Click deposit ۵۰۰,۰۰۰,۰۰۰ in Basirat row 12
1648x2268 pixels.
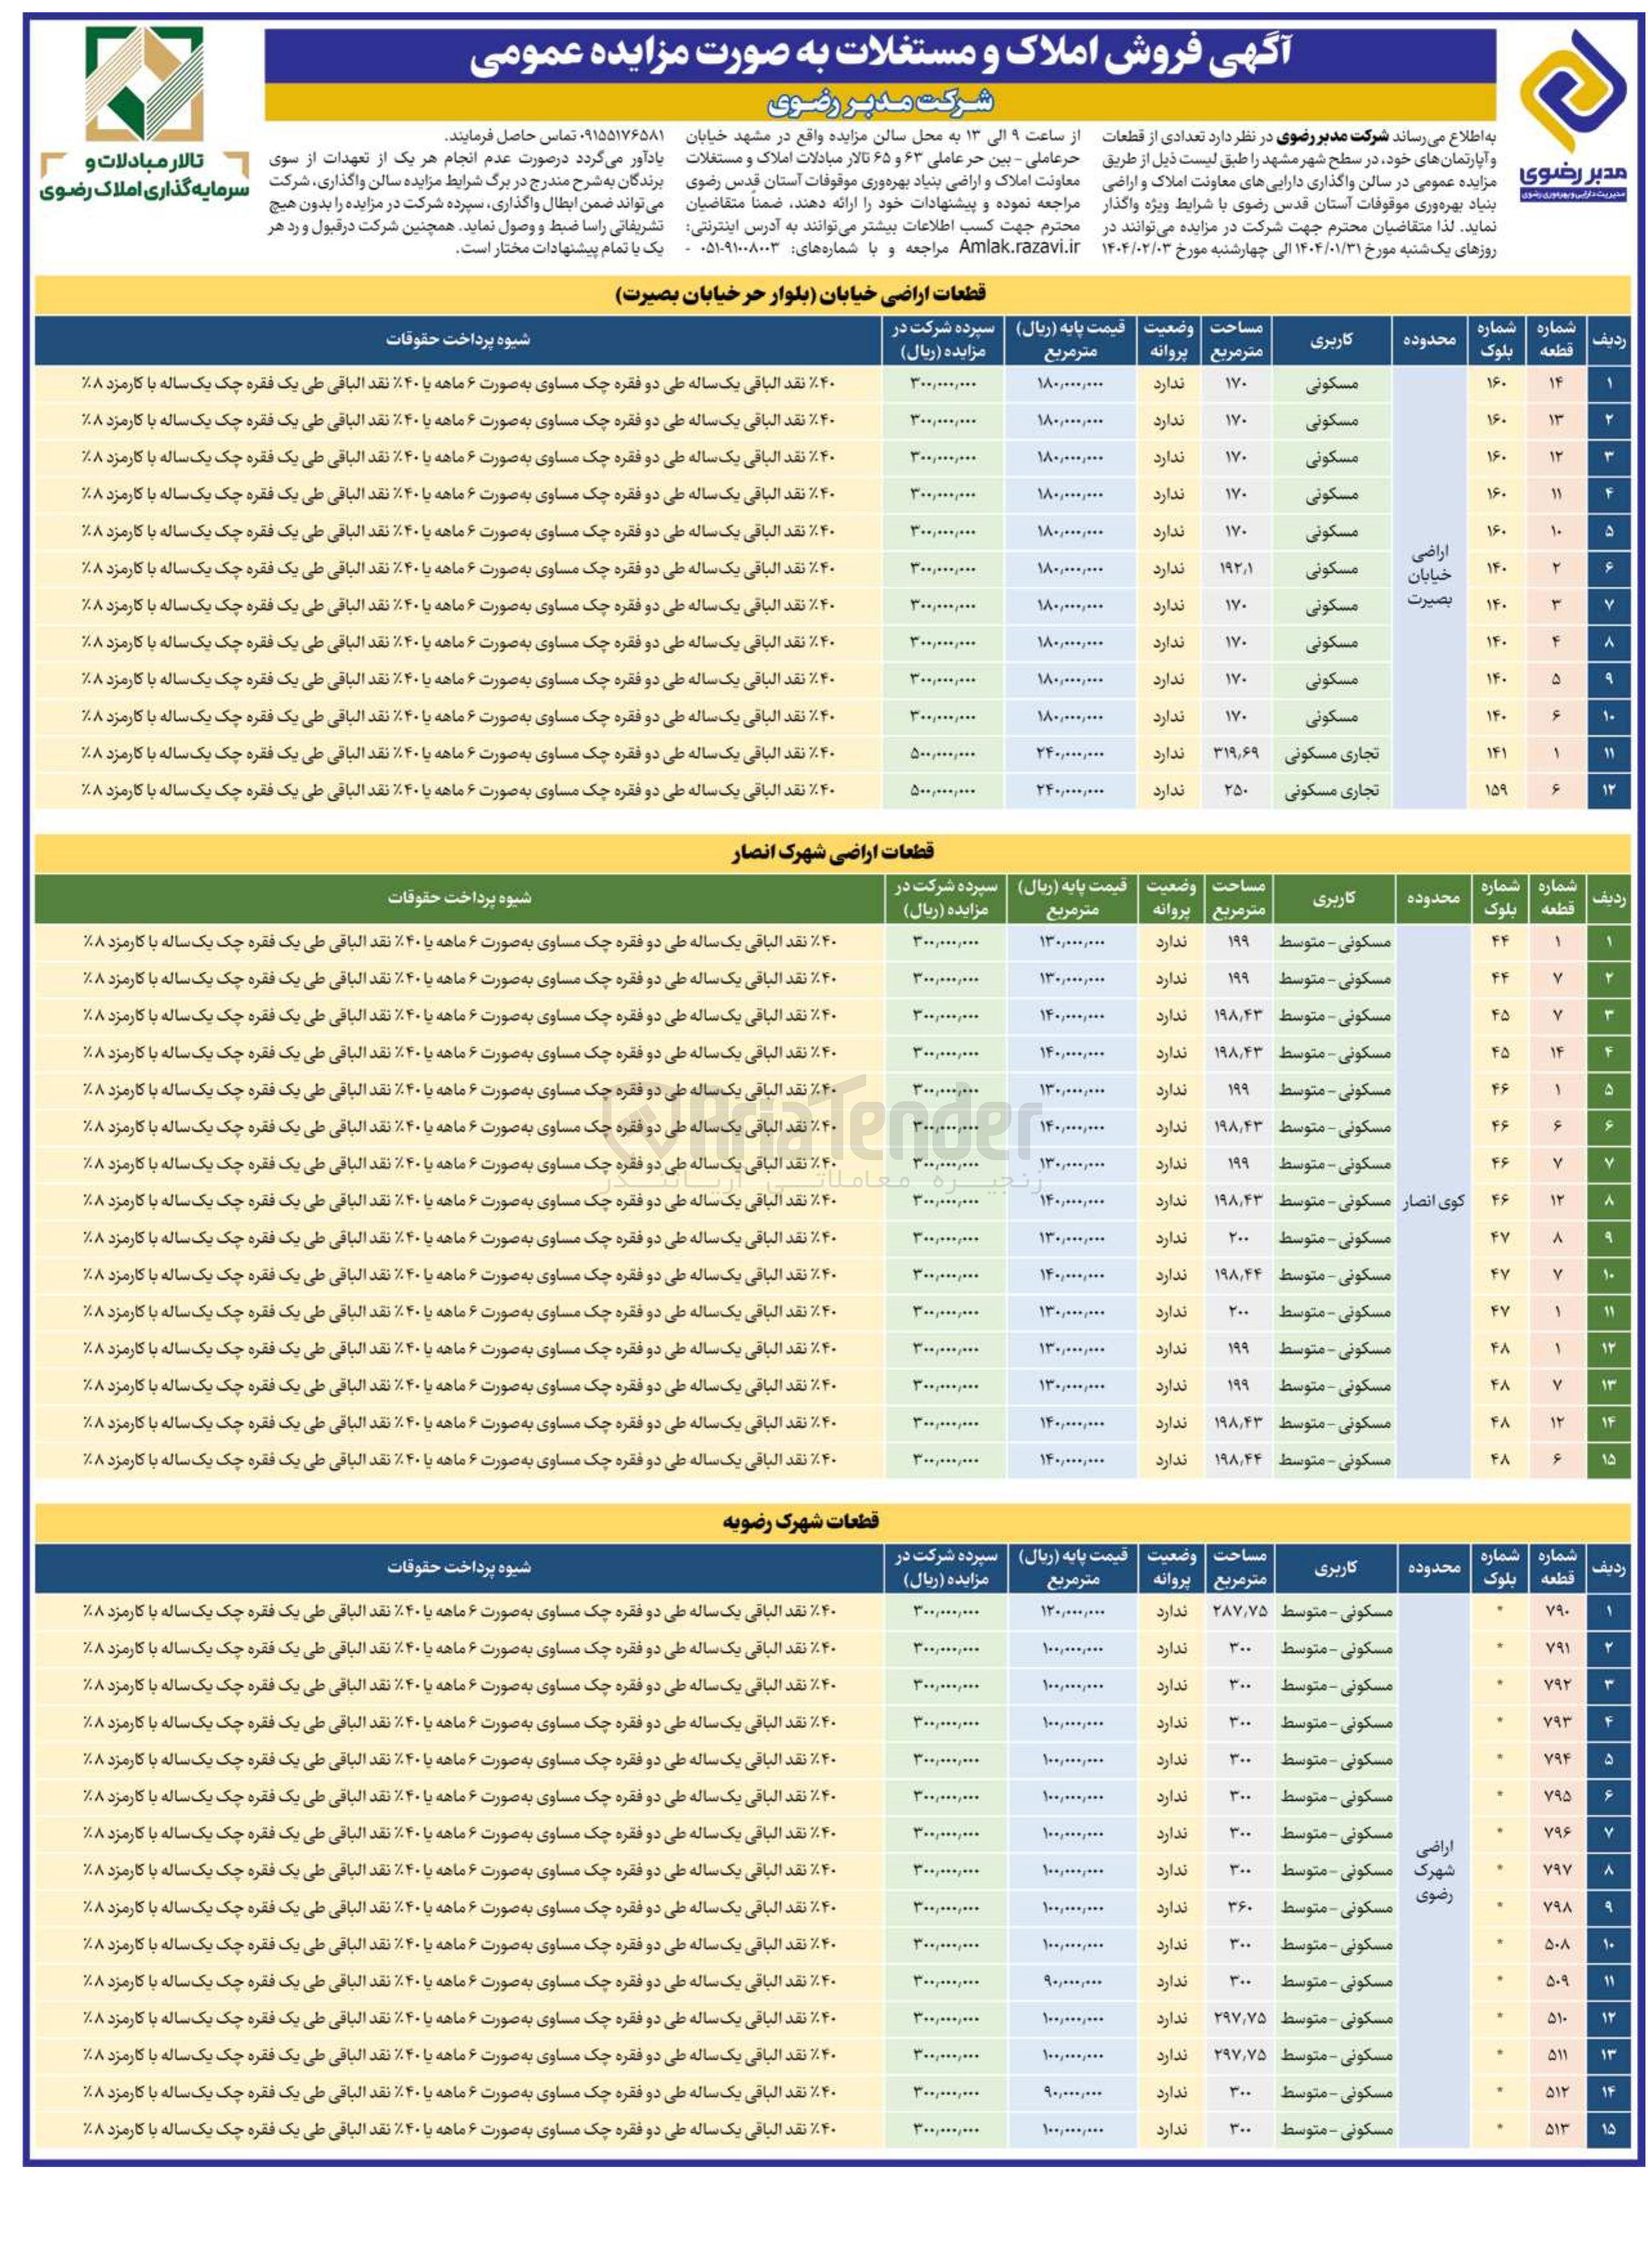tap(942, 791)
